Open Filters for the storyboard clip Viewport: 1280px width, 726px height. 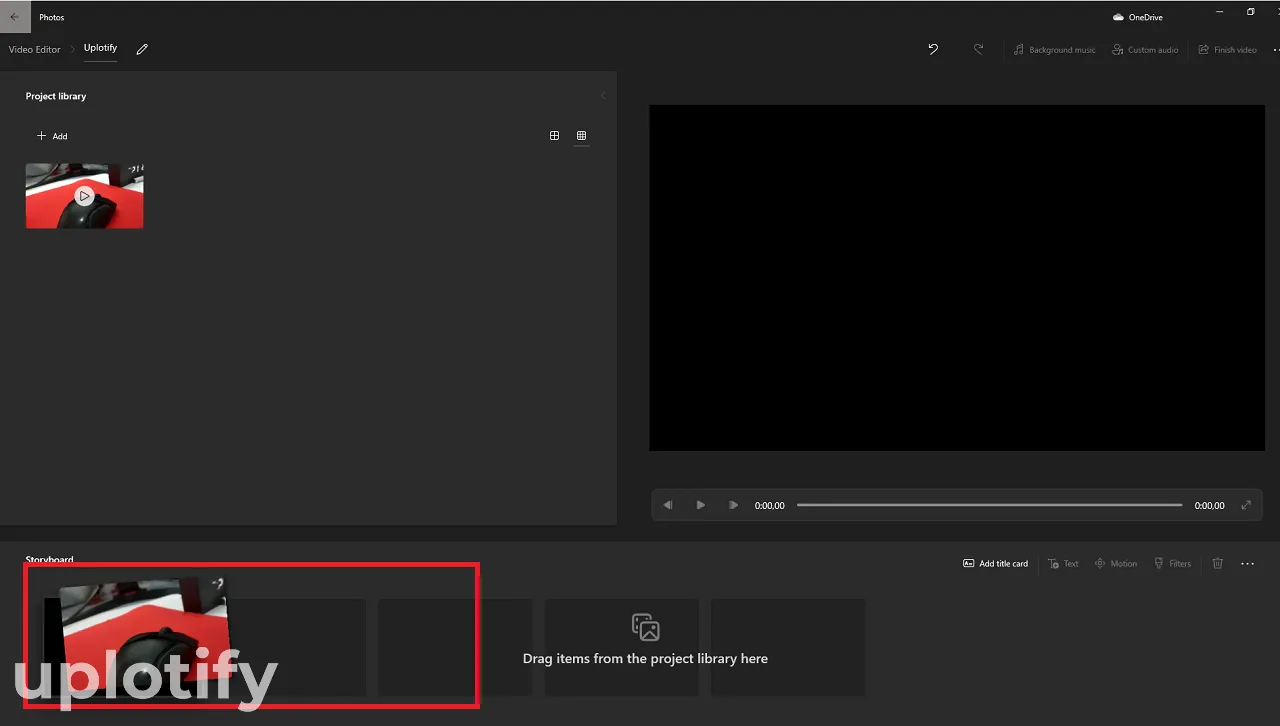1172,563
